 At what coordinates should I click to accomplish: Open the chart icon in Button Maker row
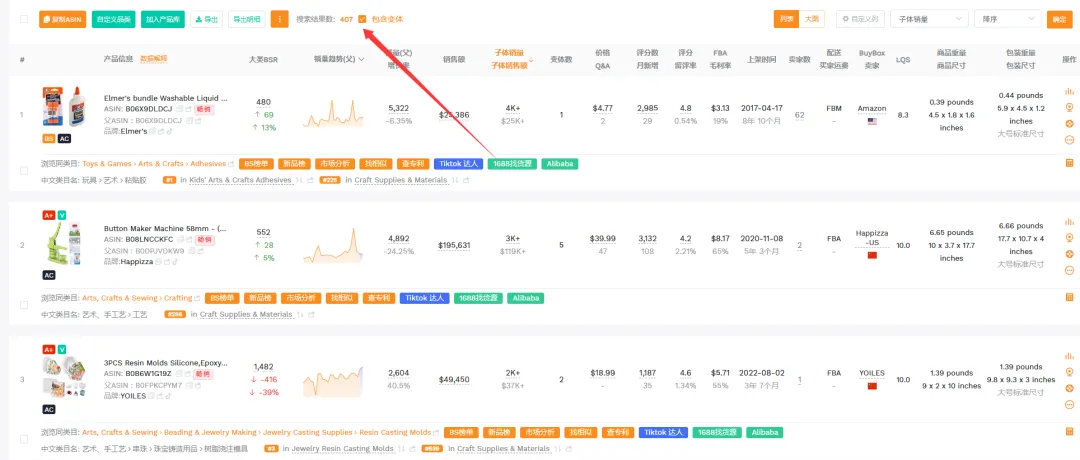click(x=1070, y=222)
